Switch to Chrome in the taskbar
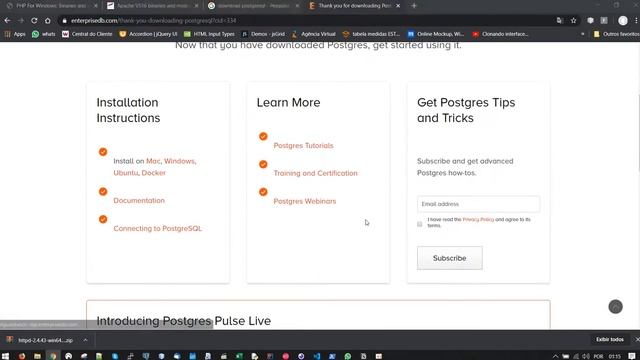 [x=53, y=356]
